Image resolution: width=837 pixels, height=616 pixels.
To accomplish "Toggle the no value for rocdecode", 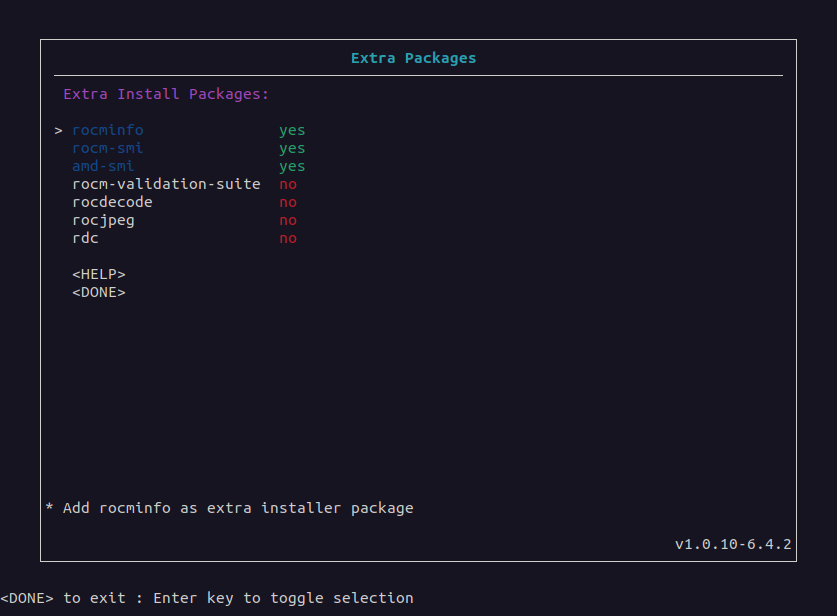I will (x=288, y=202).
